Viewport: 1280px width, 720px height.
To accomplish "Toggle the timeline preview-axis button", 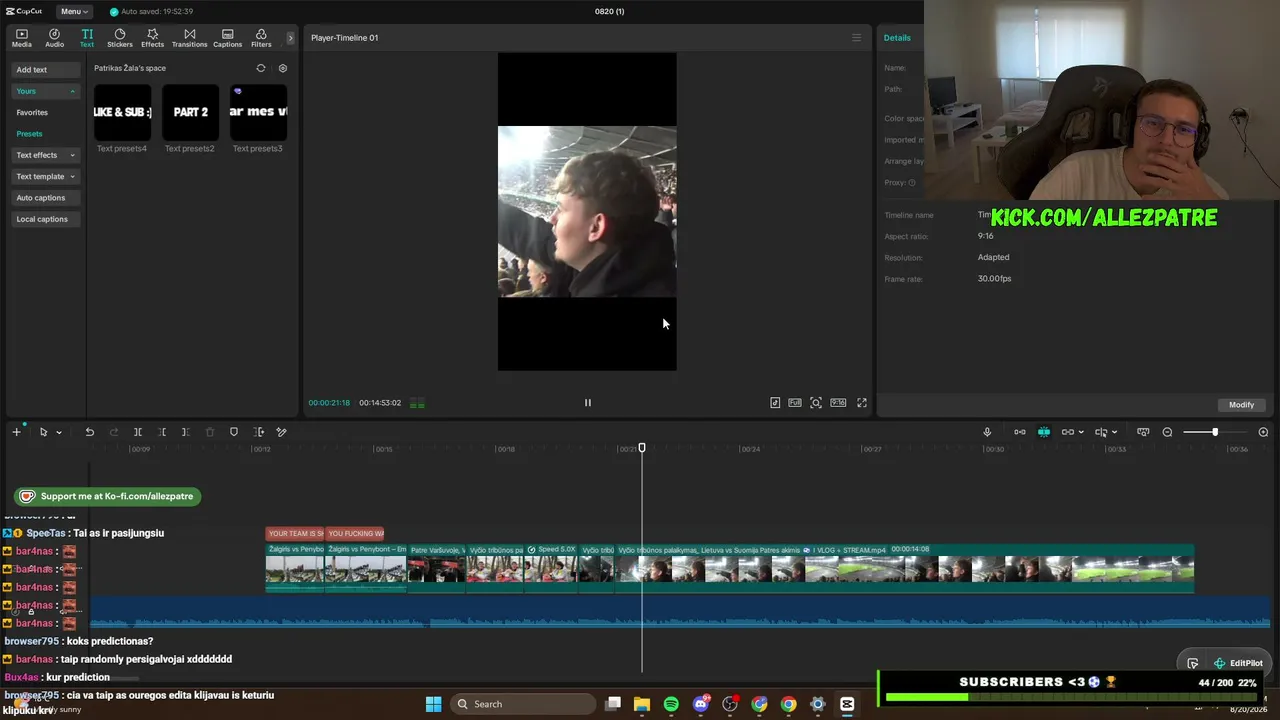I will (1101, 432).
